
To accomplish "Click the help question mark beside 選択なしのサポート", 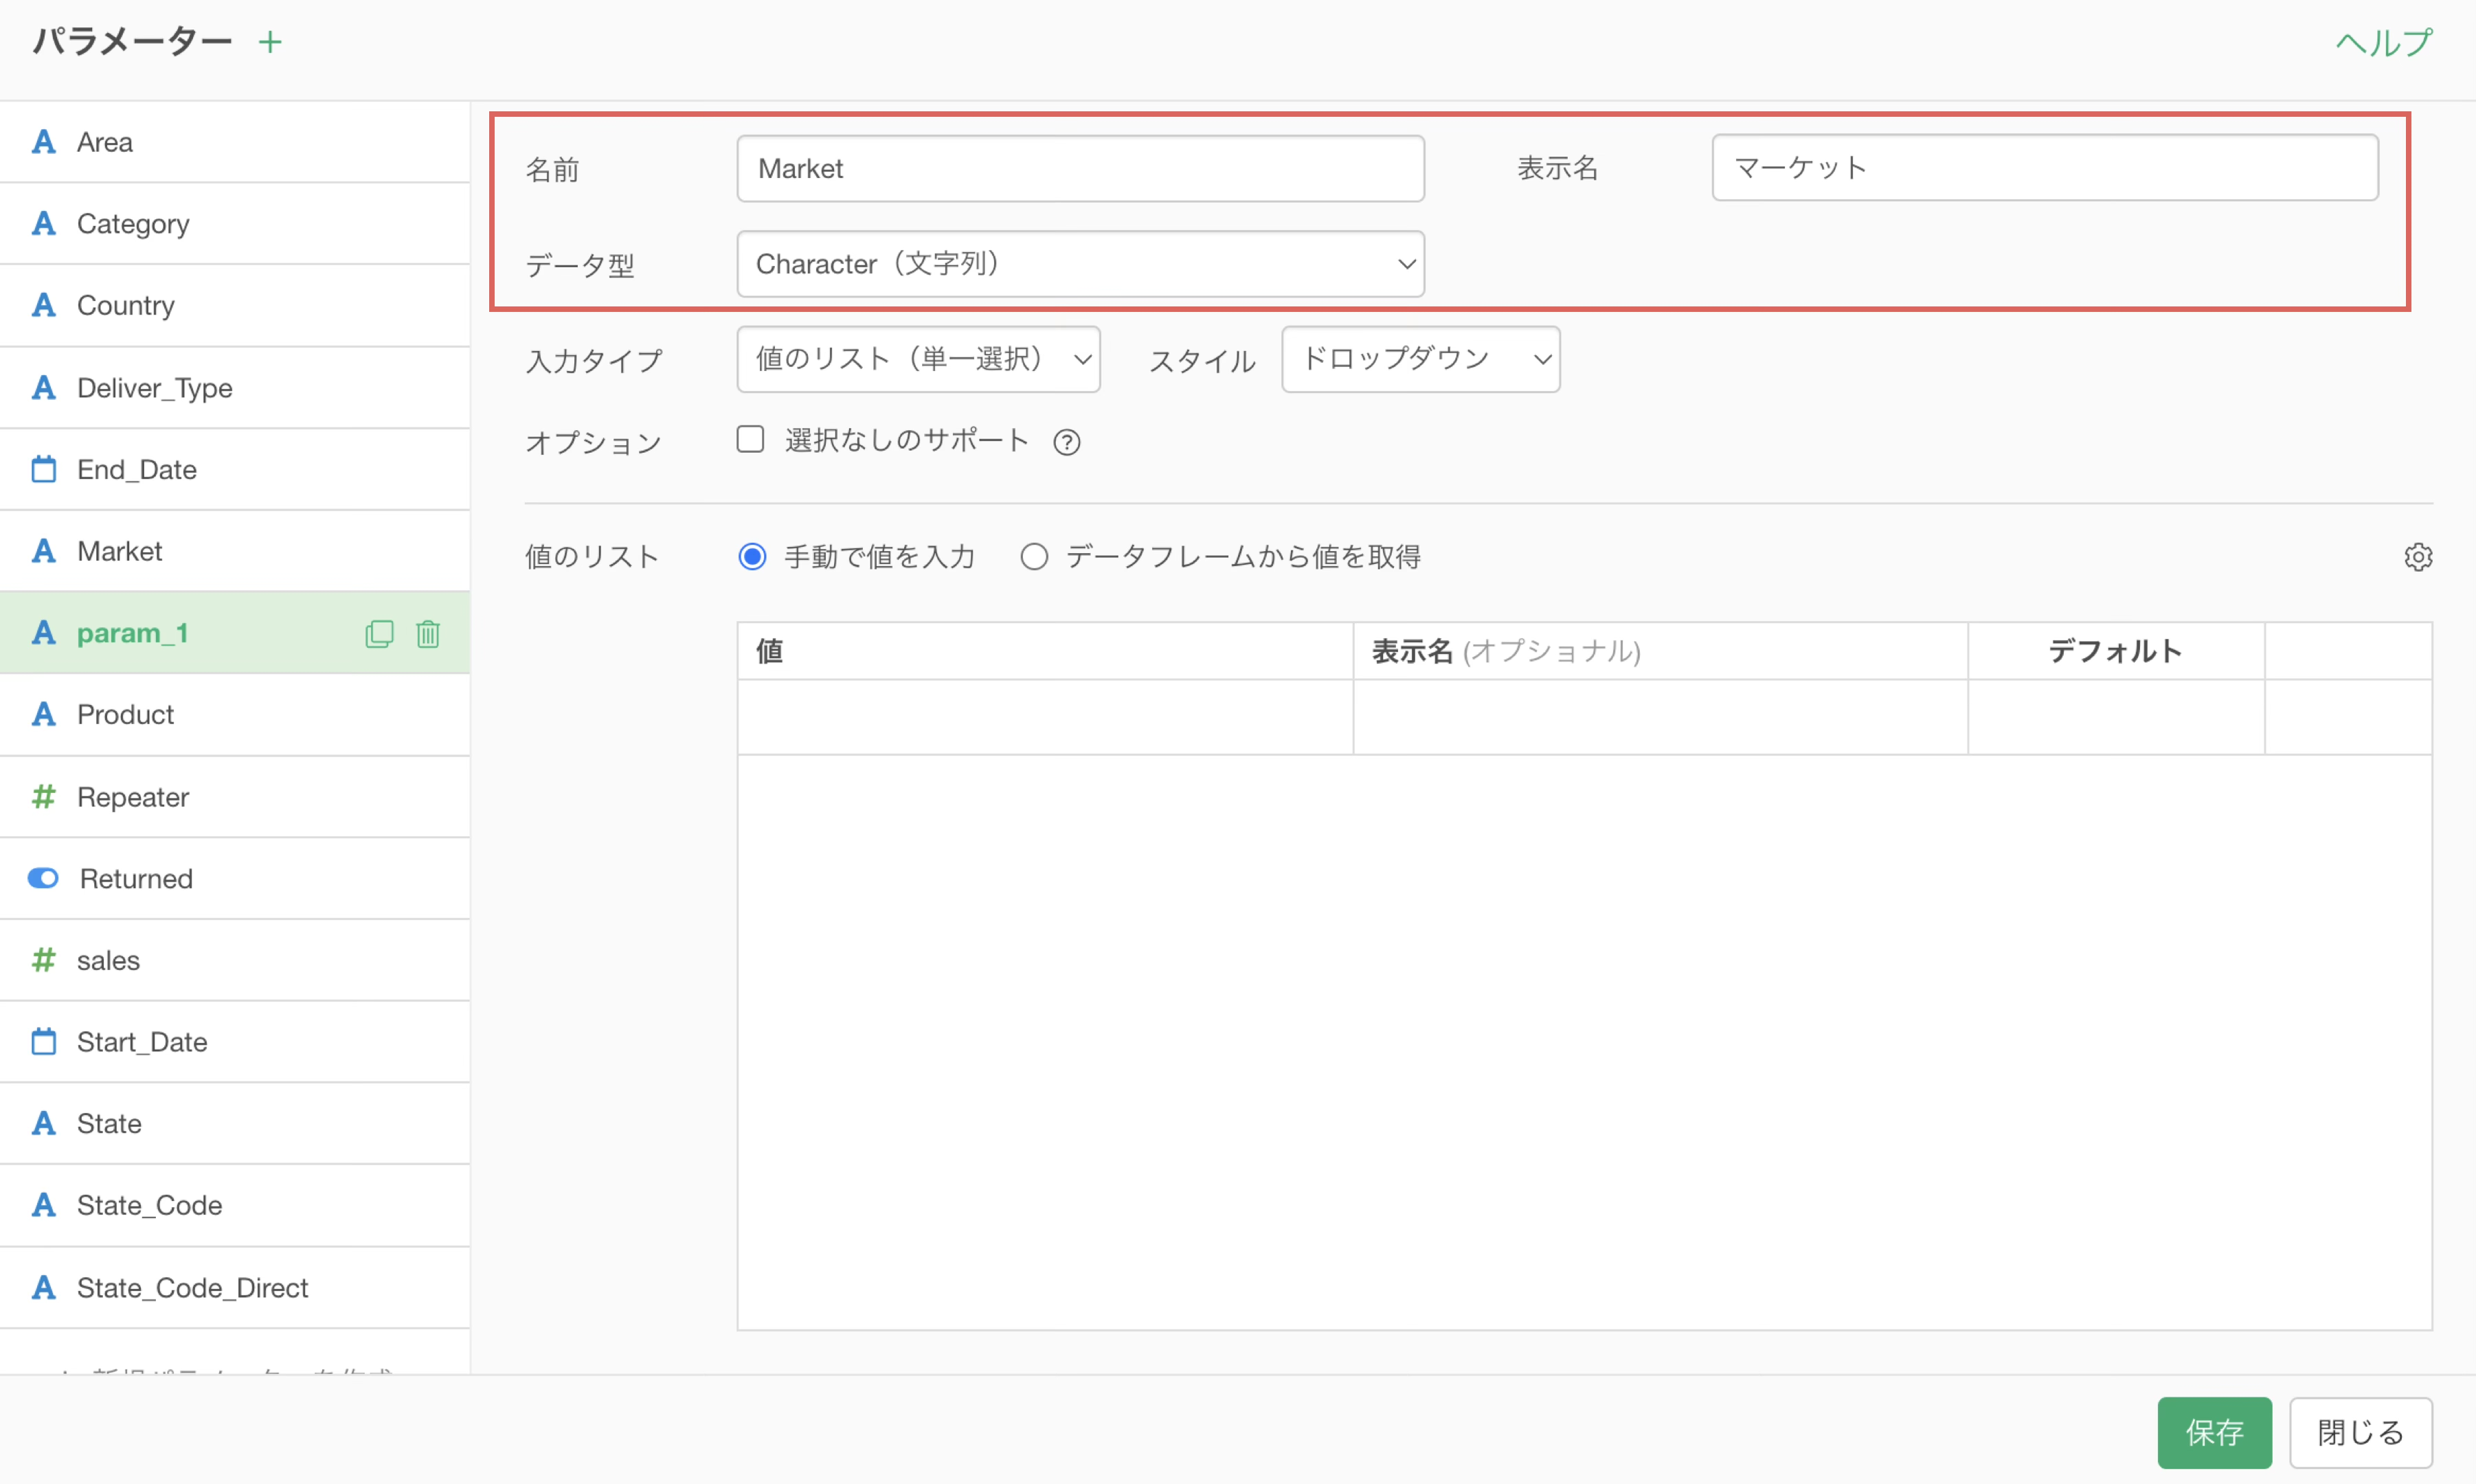I will (x=1067, y=442).
